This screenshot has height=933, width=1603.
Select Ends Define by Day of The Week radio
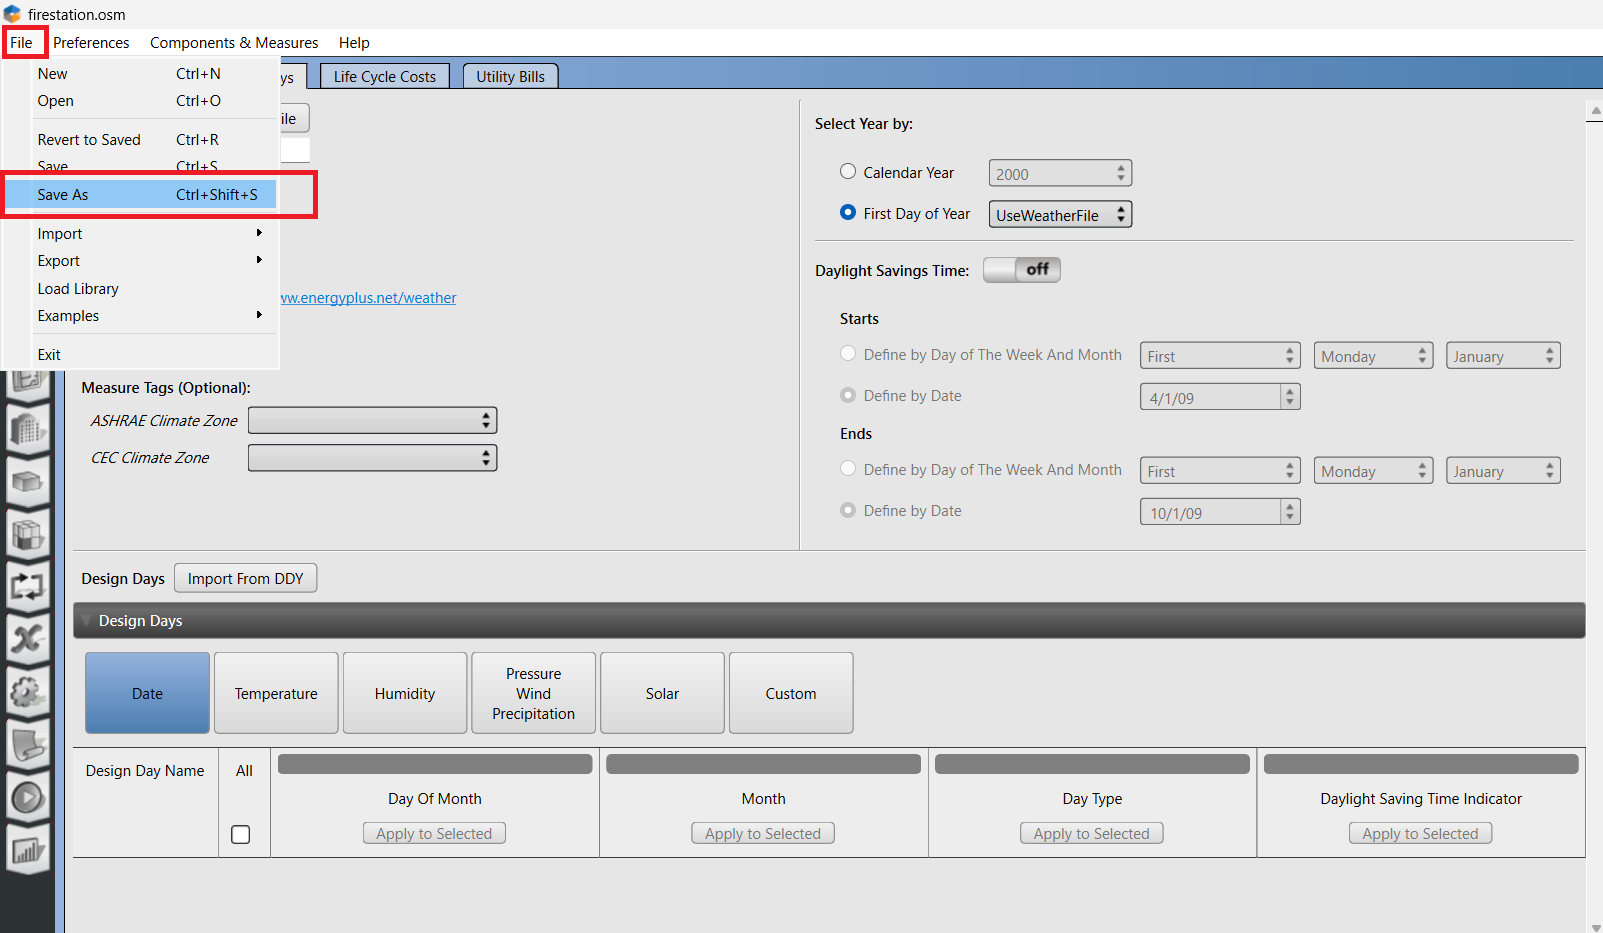848,469
